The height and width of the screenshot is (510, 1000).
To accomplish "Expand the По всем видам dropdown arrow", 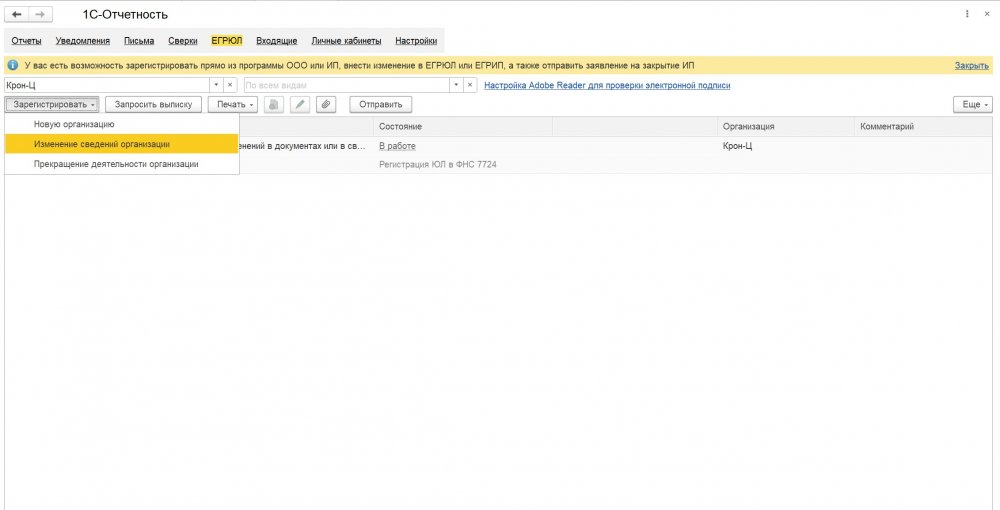I will point(456,85).
